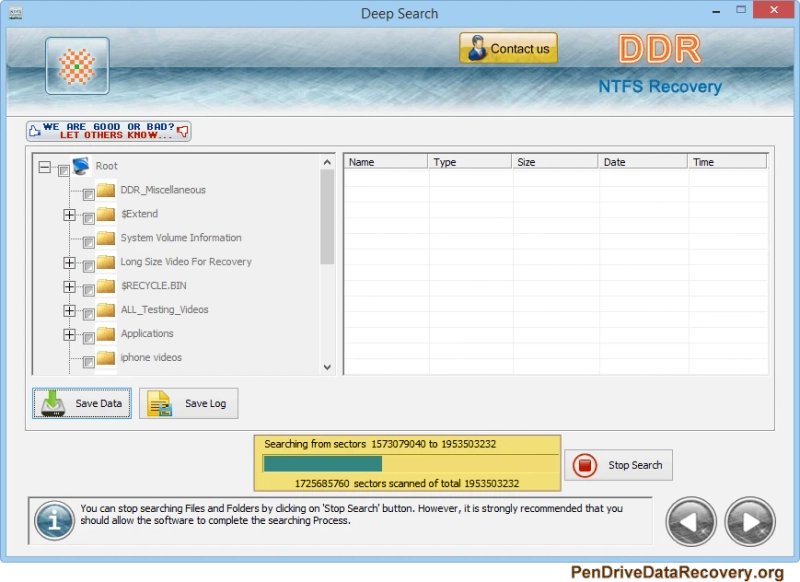Click the blue information icon
The width and height of the screenshot is (800, 582).
pyautogui.click(x=54, y=521)
